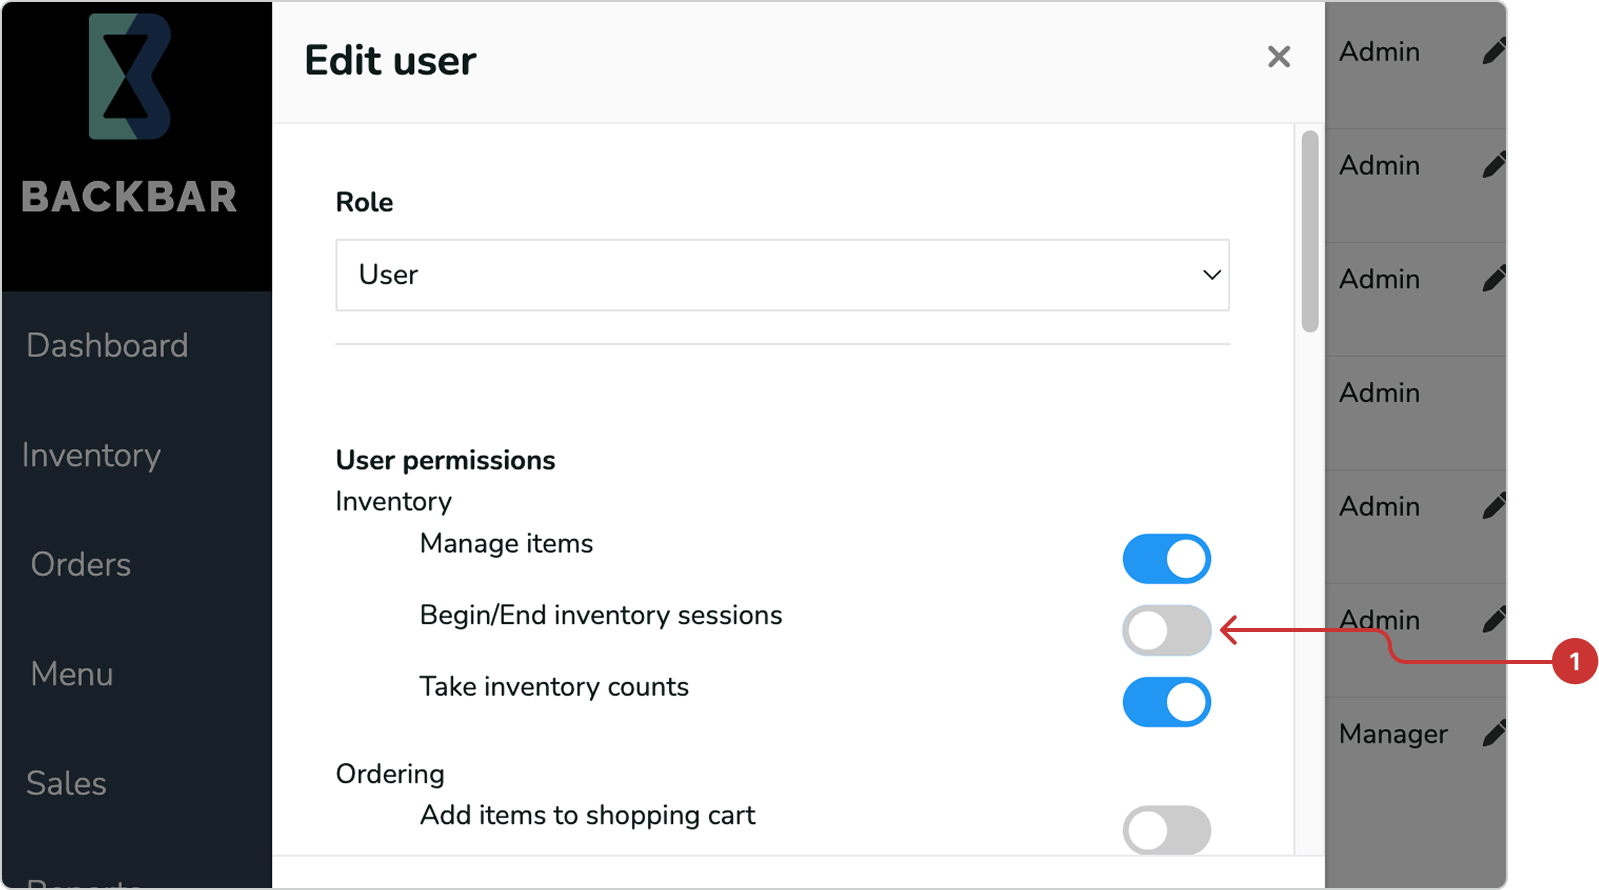Click the dialog's vertical scrollbar

click(1310, 231)
